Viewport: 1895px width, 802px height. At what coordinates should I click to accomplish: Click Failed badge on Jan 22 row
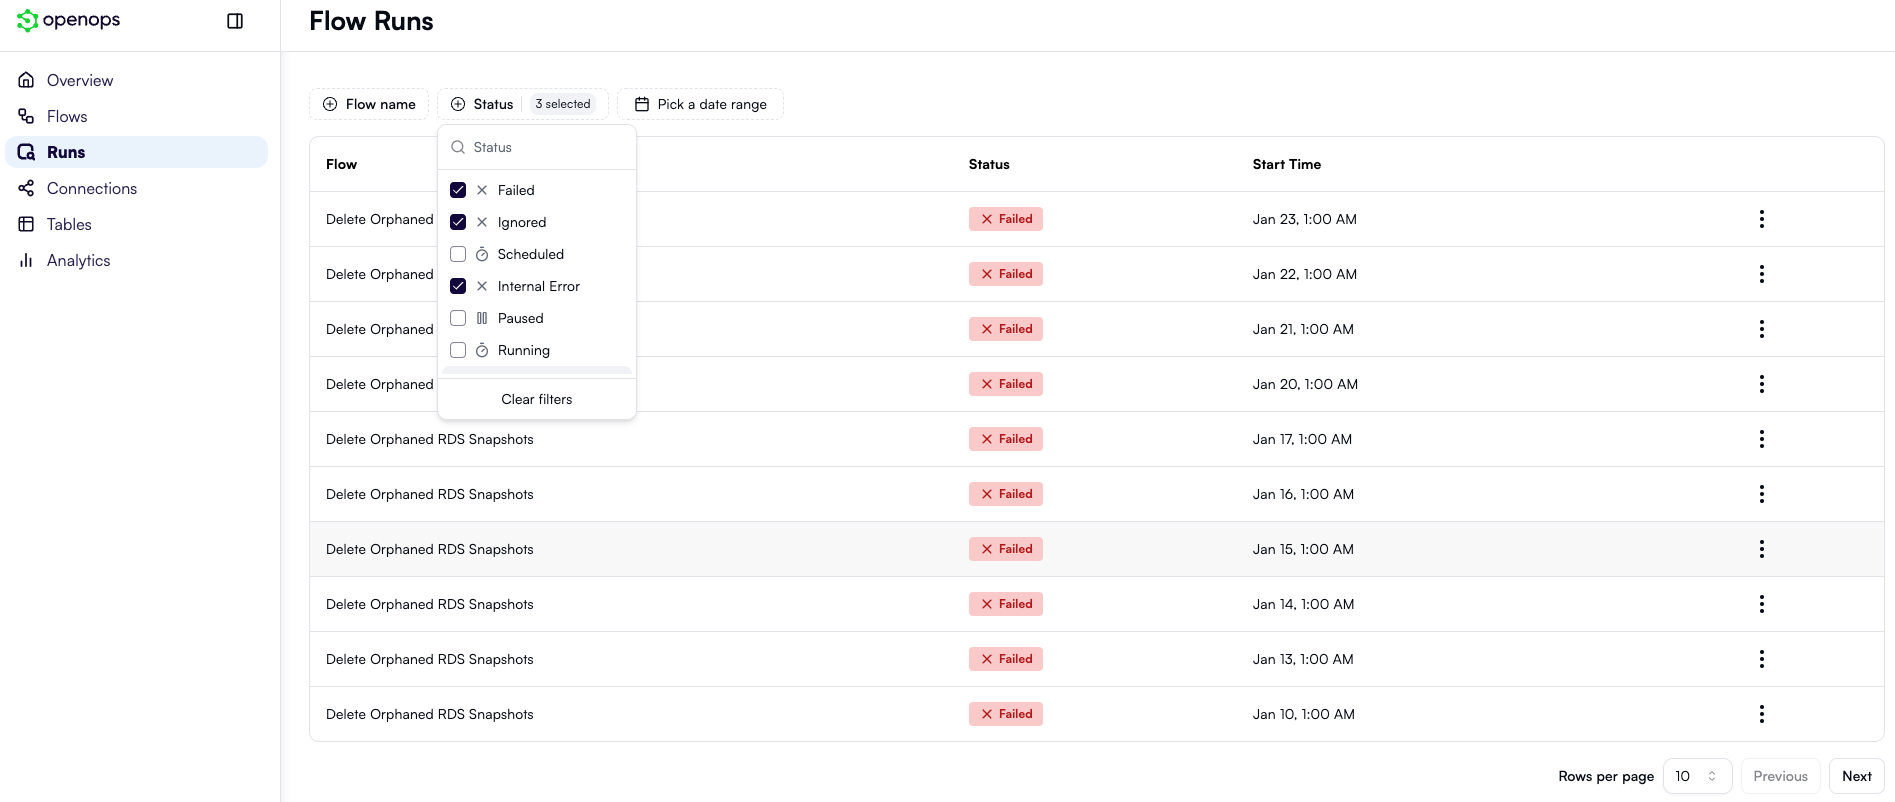1006,274
